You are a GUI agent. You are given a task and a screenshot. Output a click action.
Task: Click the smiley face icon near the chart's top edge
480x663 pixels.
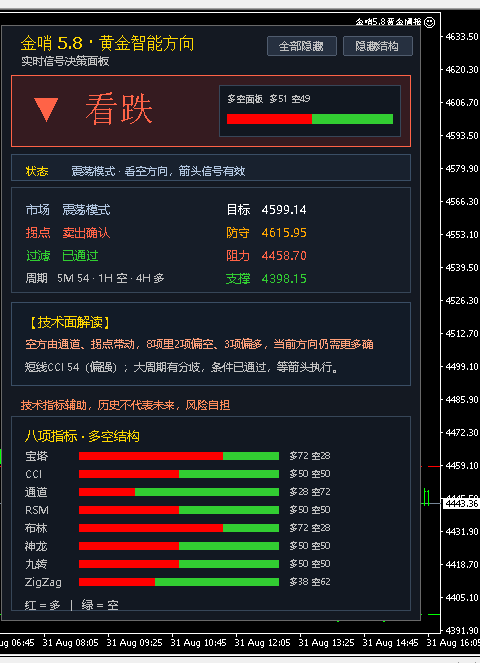(429, 22)
